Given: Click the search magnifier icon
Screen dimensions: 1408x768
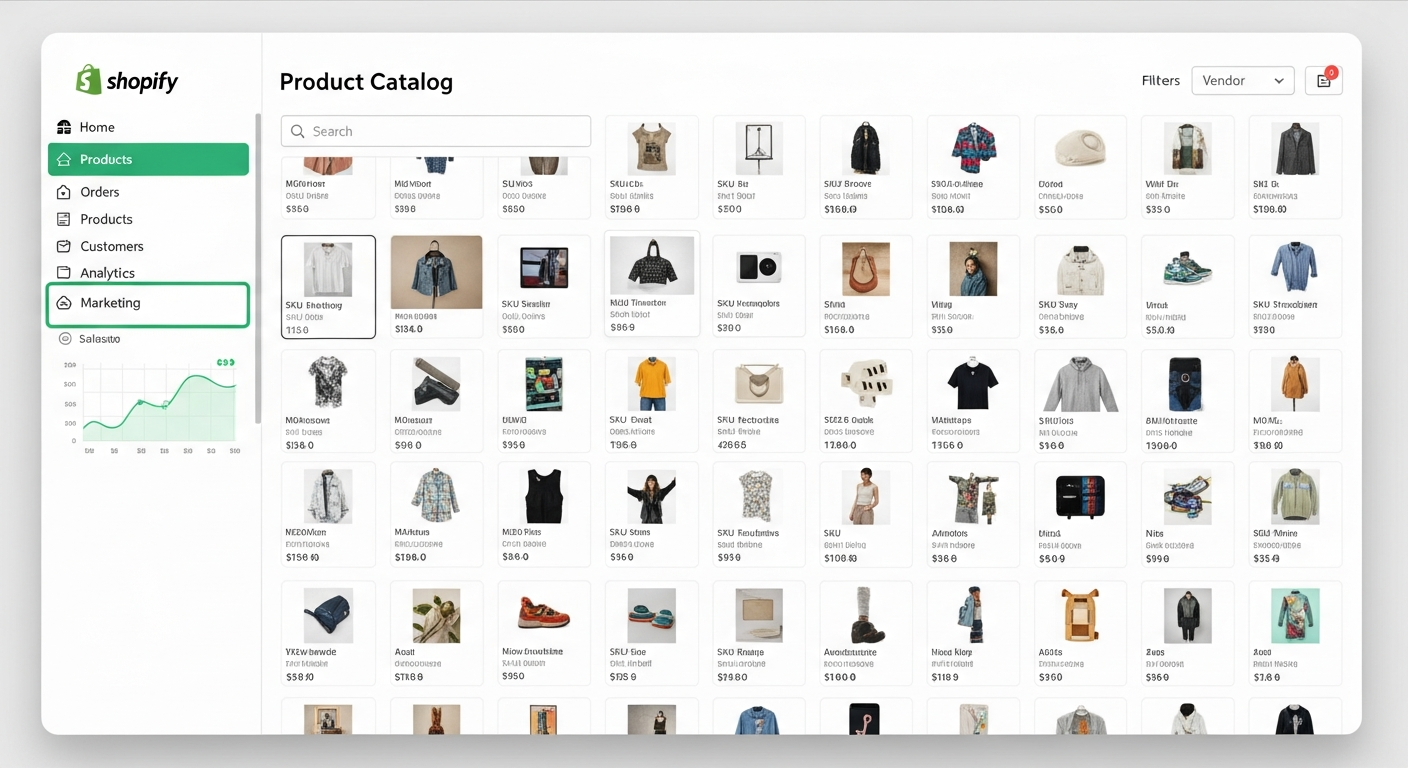Looking at the screenshot, I should tap(297, 131).
